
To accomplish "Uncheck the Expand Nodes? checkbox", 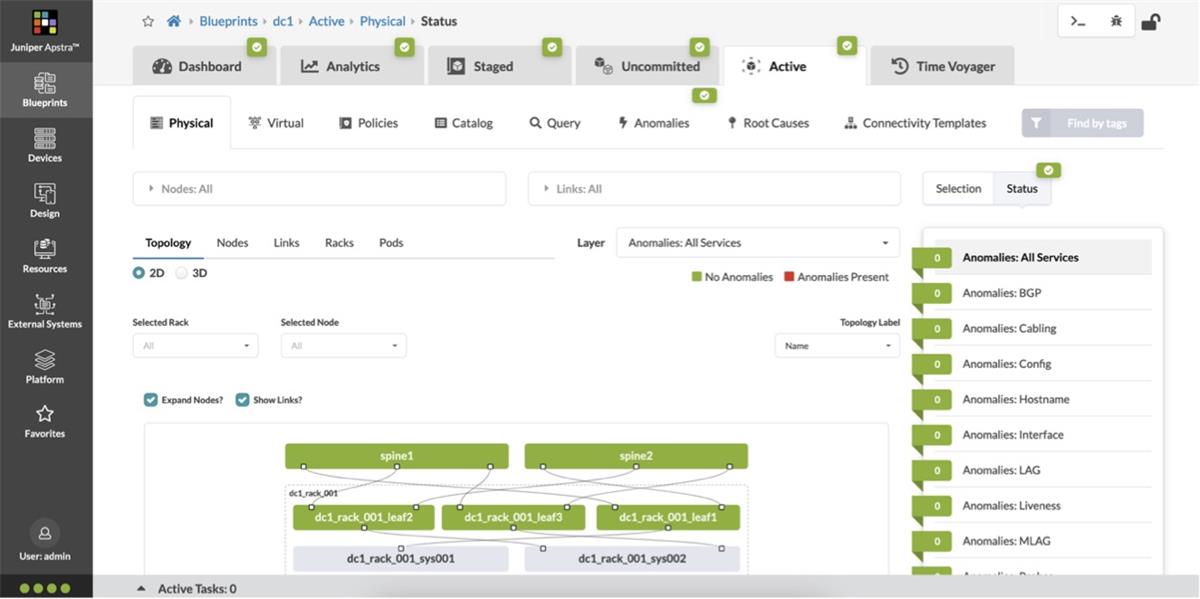I will click(x=149, y=399).
